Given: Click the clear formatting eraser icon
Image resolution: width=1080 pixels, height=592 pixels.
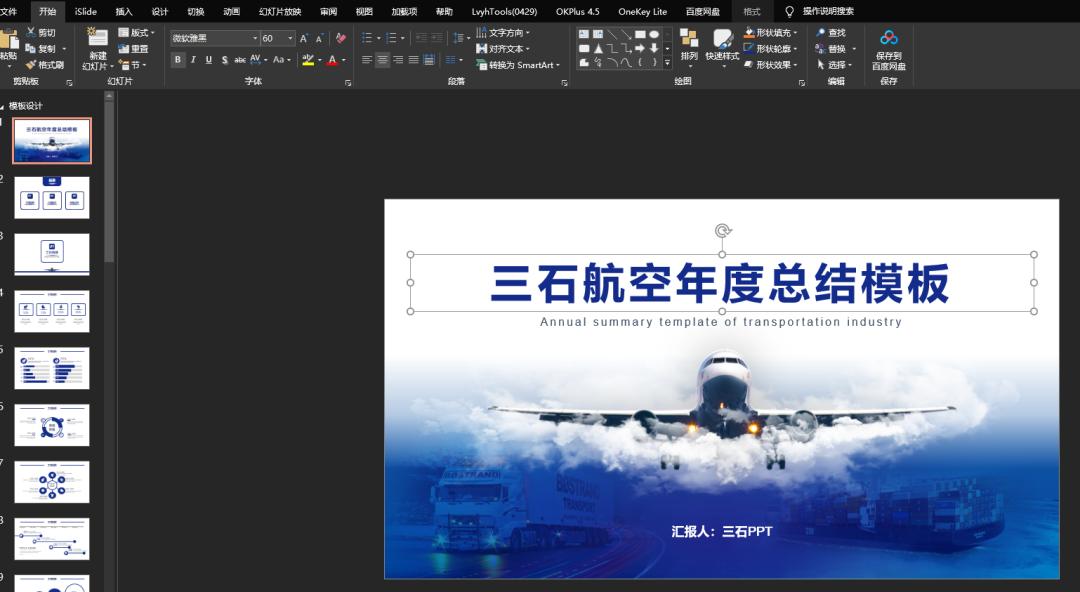Looking at the screenshot, I should pos(341,37).
